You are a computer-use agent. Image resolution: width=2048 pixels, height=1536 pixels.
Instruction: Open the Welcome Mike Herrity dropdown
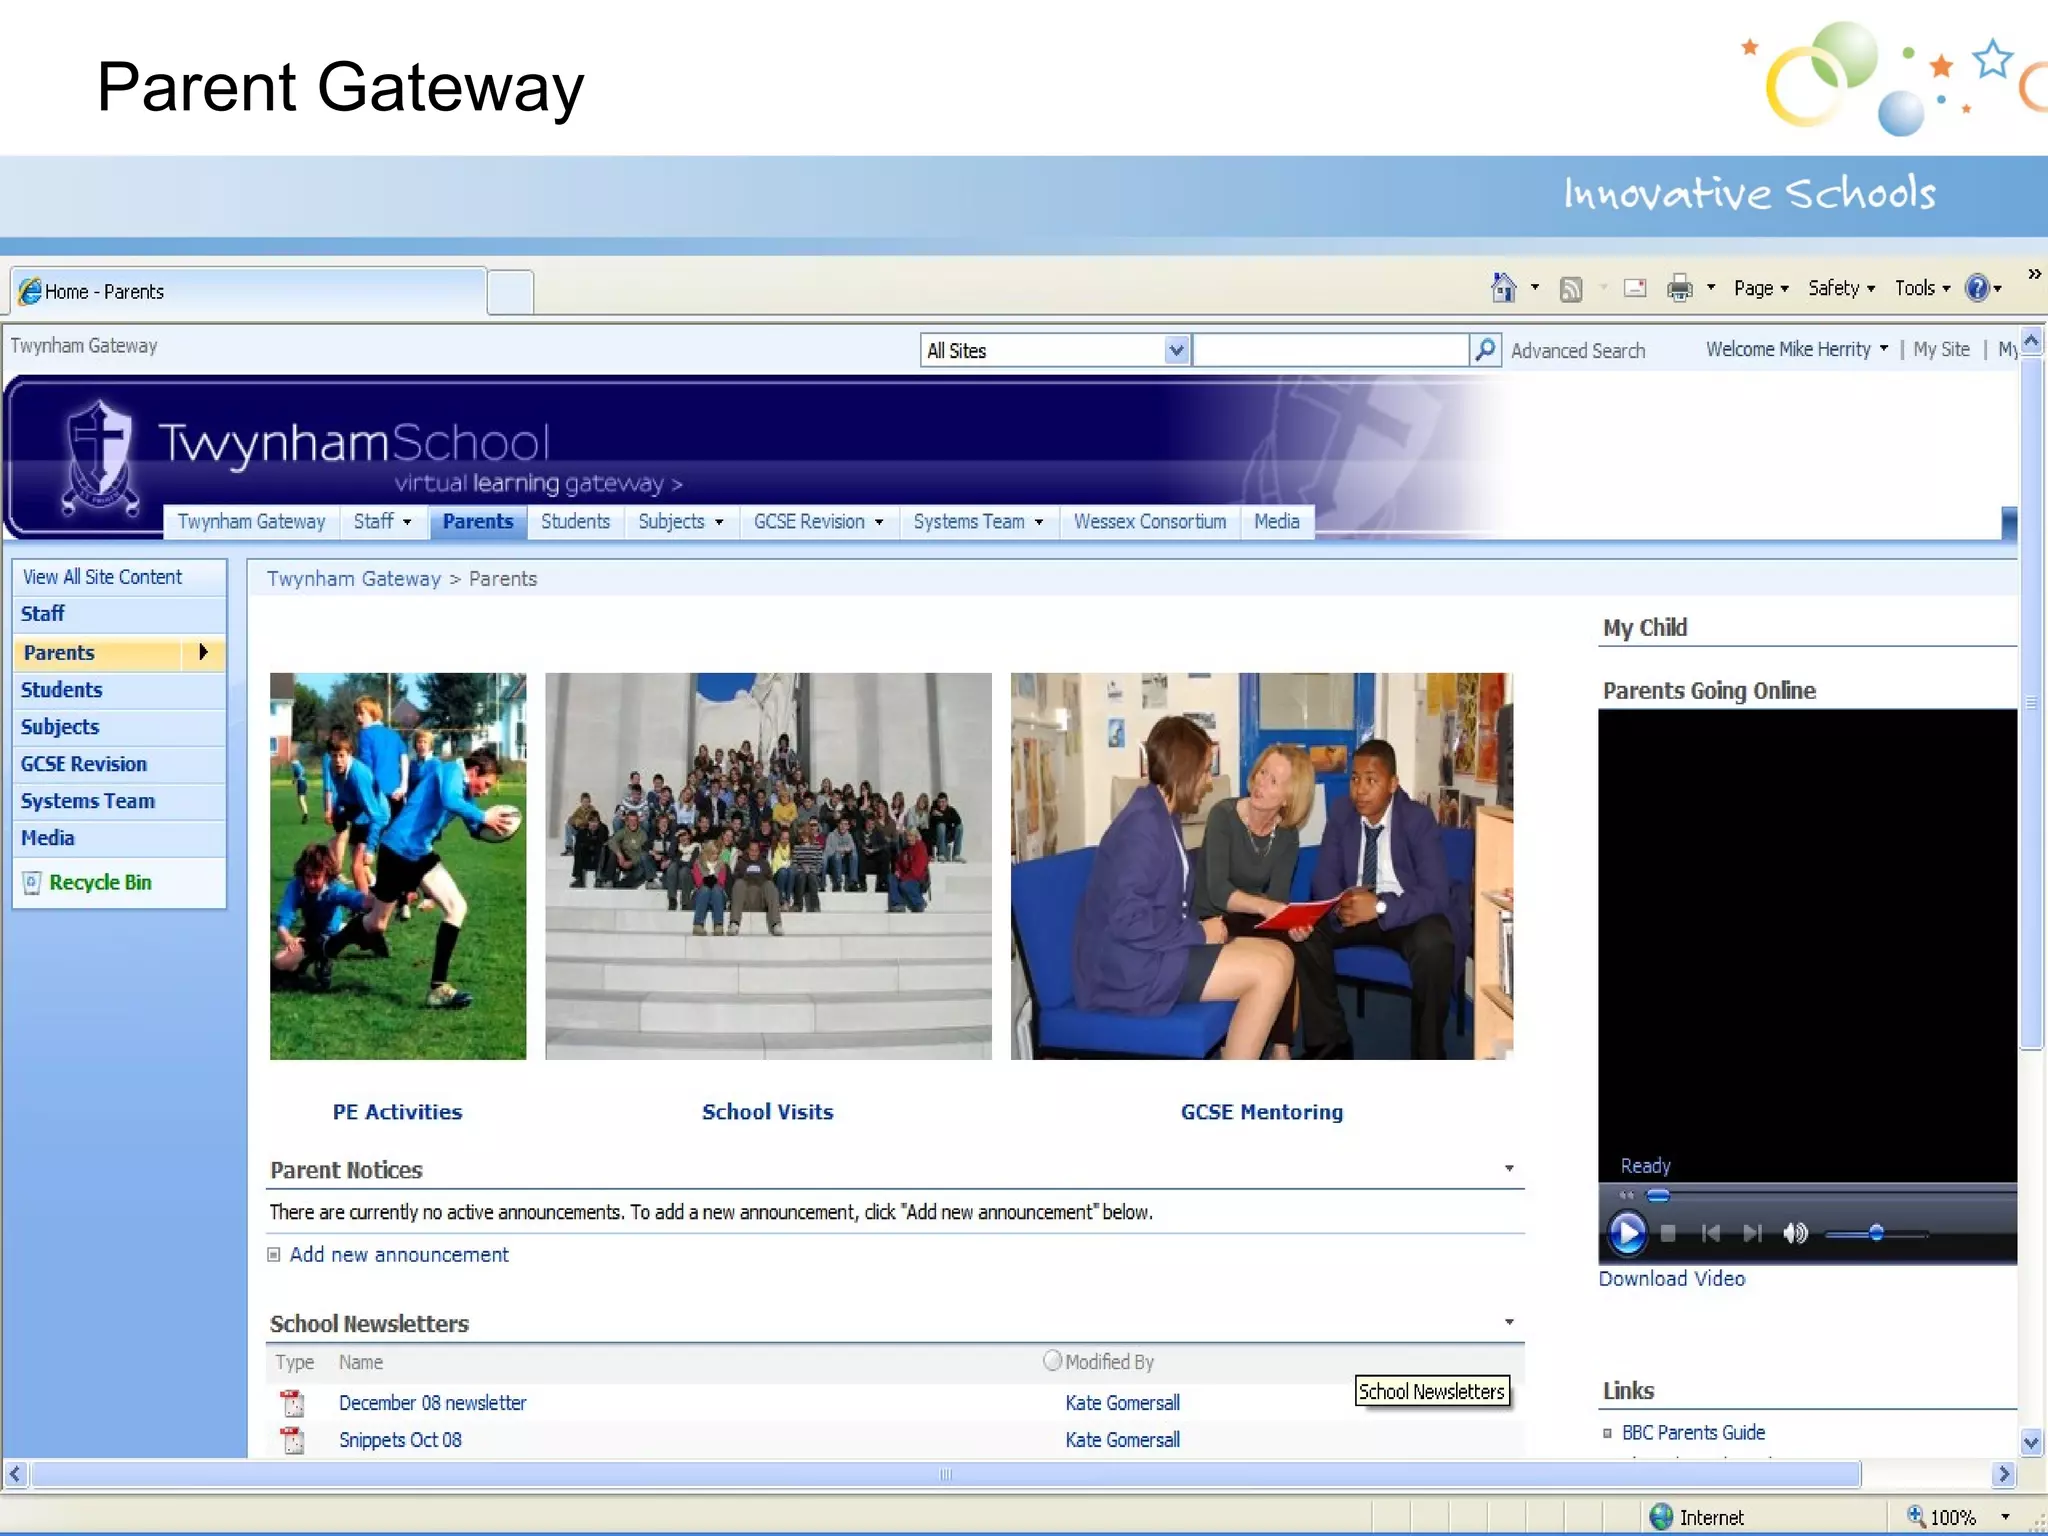click(x=1797, y=349)
